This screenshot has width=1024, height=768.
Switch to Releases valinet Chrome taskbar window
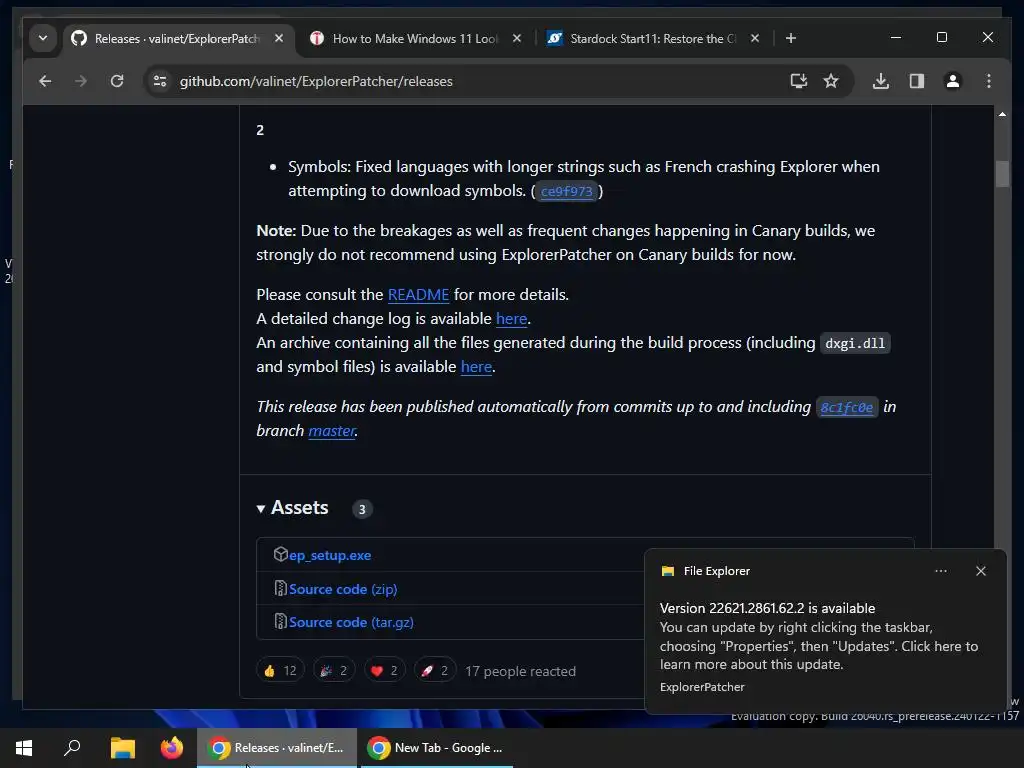coord(277,748)
